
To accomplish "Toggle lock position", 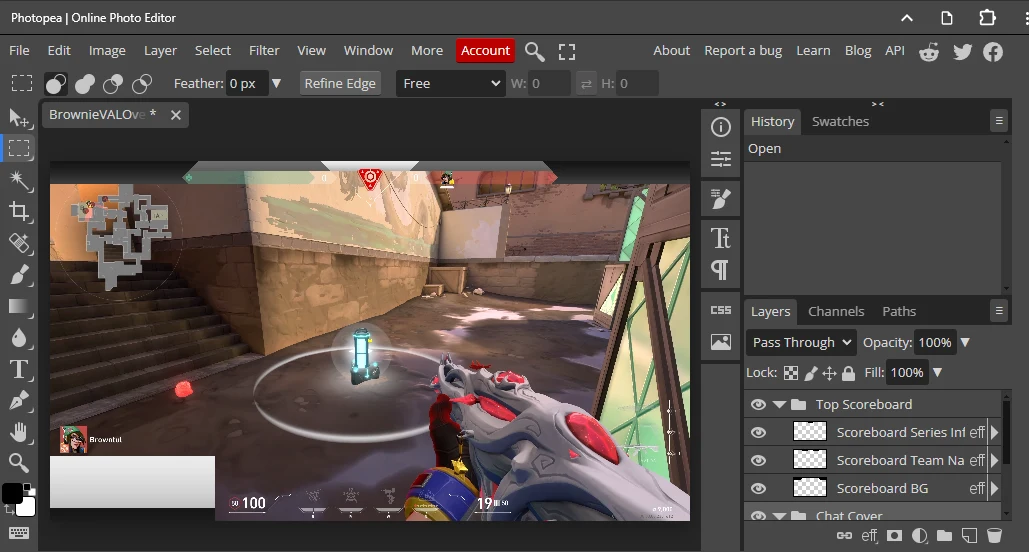I will 830,373.
